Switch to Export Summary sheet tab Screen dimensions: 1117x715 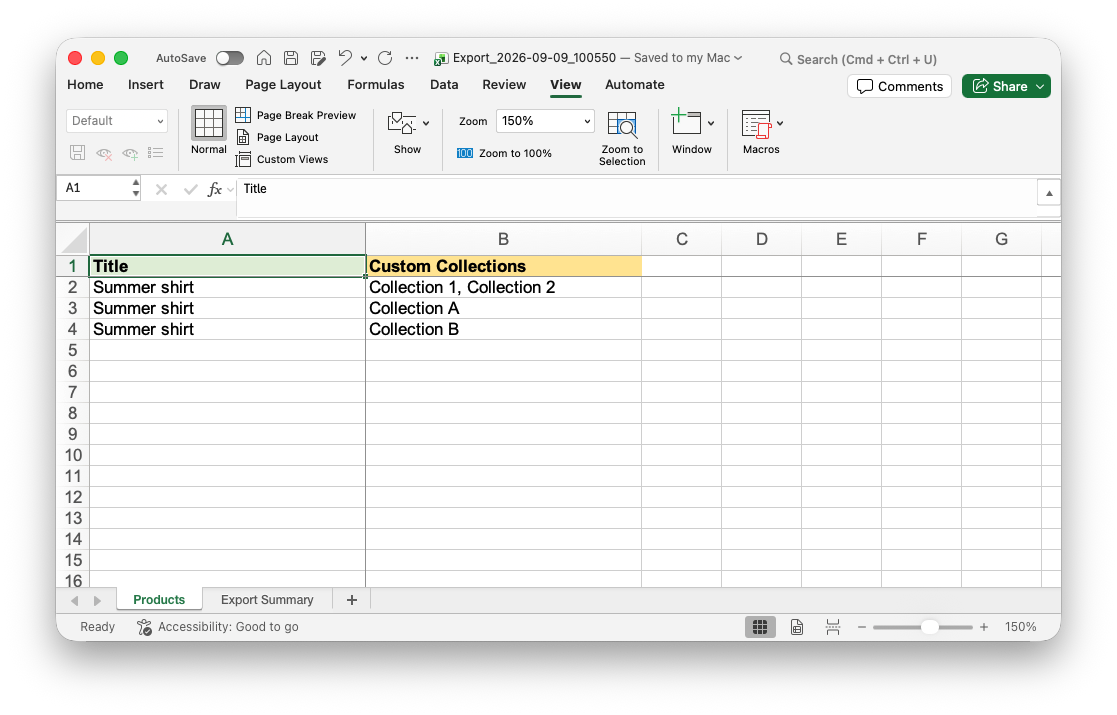pyautogui.click(x=267, y=600)
